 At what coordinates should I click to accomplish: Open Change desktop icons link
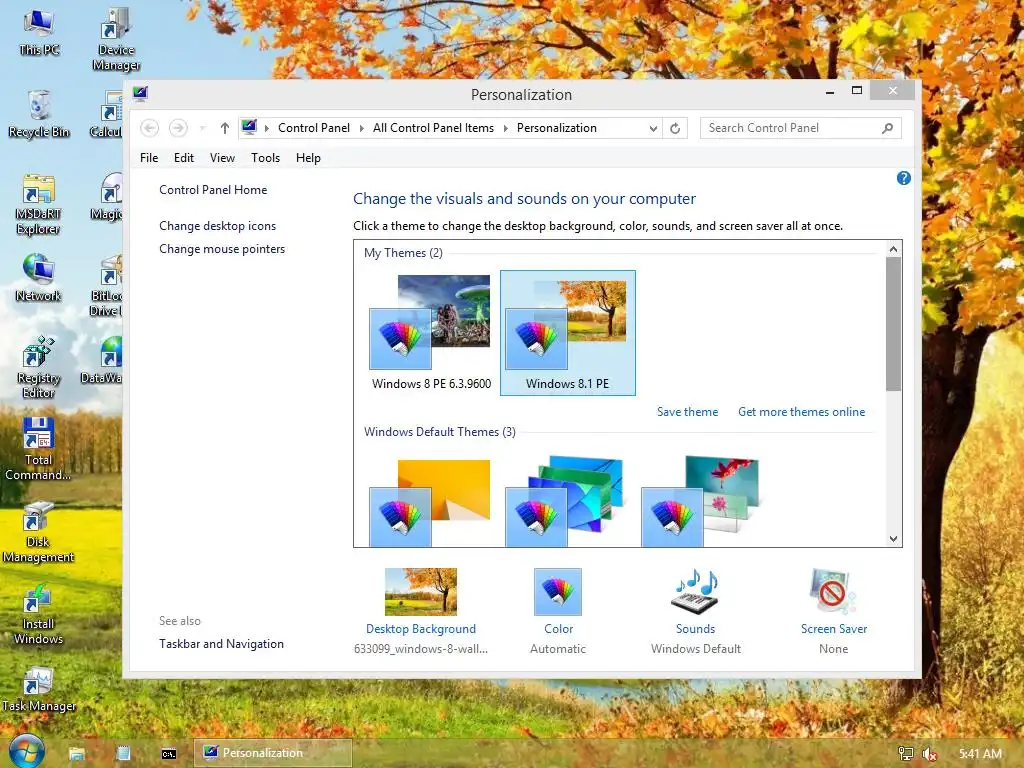coord(217,226)
